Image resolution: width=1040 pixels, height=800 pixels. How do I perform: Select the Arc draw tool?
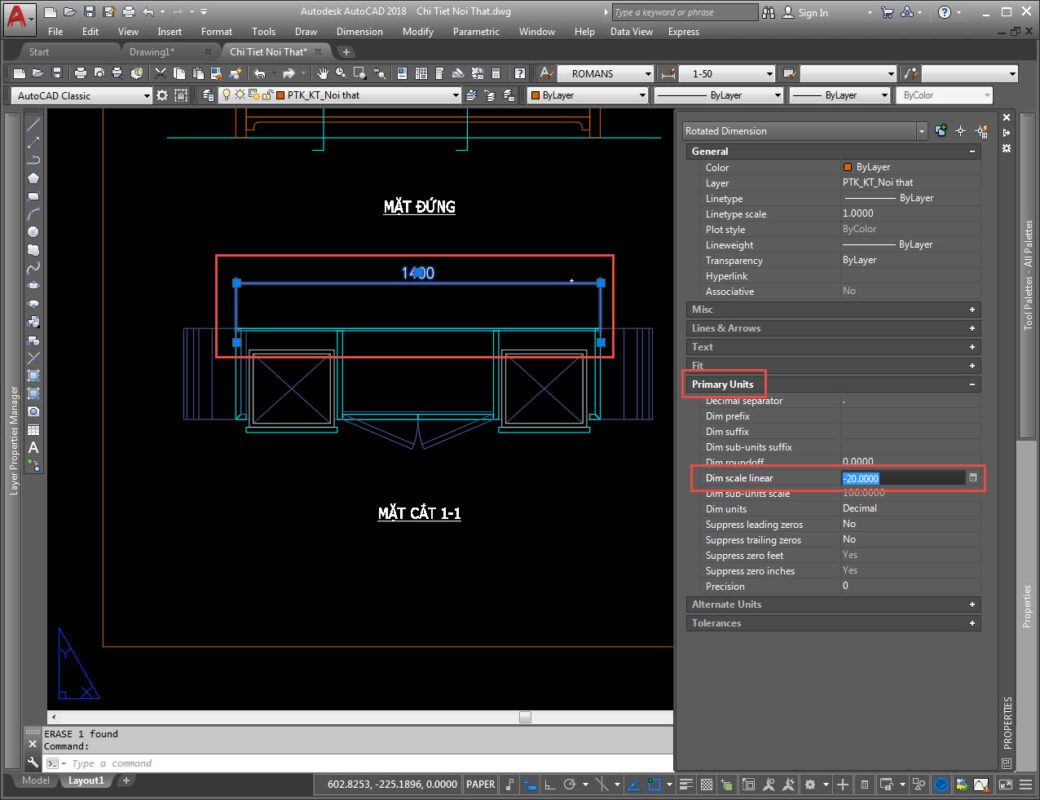(x=33, y=214)
